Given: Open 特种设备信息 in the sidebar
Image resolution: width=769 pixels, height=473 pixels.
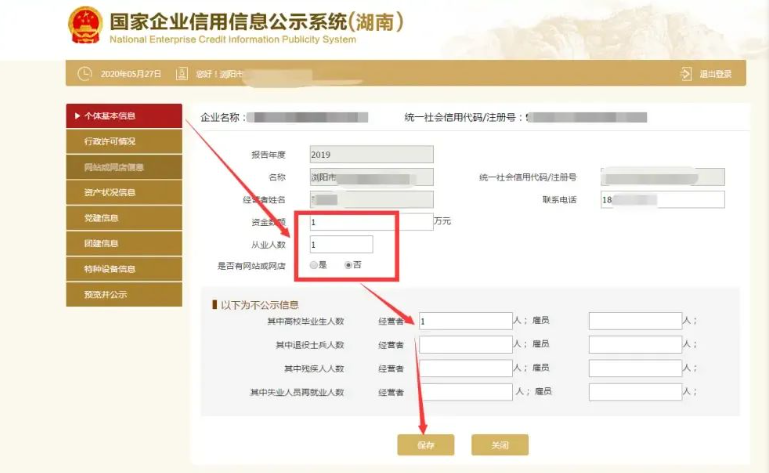Looking at the screenshot, I should pyautogui.click(x=123, y=269).
